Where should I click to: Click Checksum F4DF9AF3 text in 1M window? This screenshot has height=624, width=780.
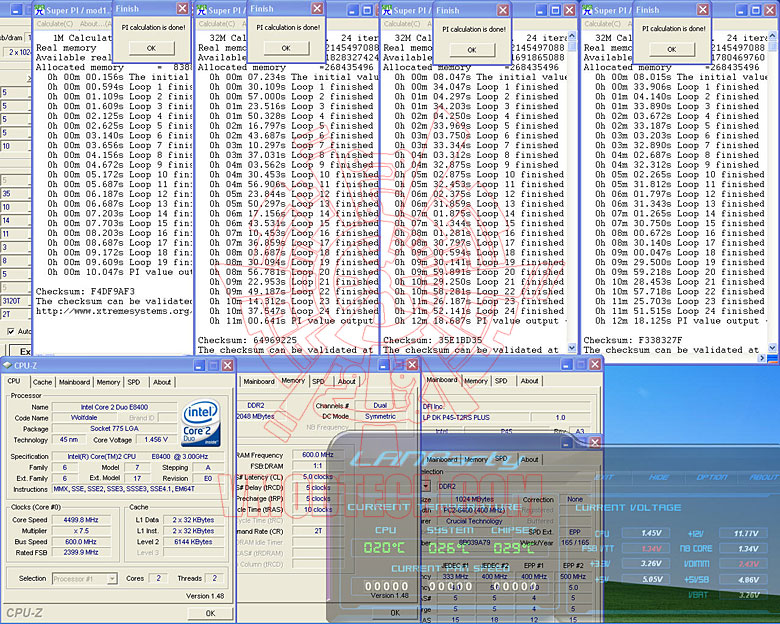pos(85,292)
